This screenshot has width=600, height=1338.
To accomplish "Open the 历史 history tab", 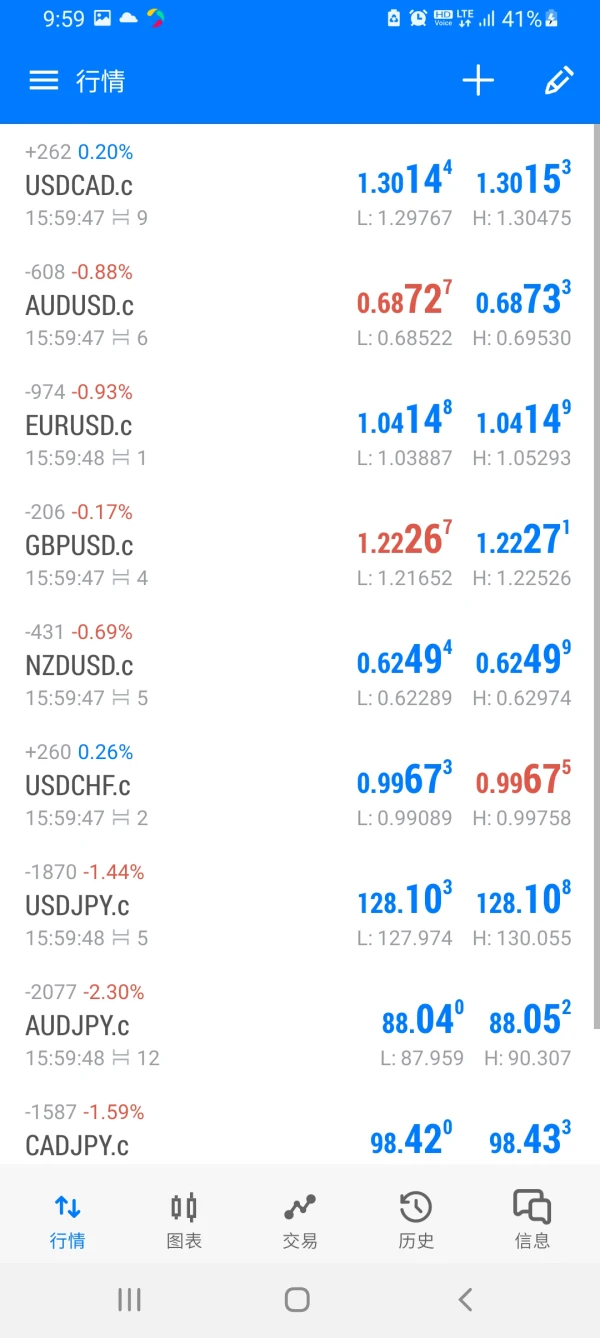I will (x=416, y=1221).
